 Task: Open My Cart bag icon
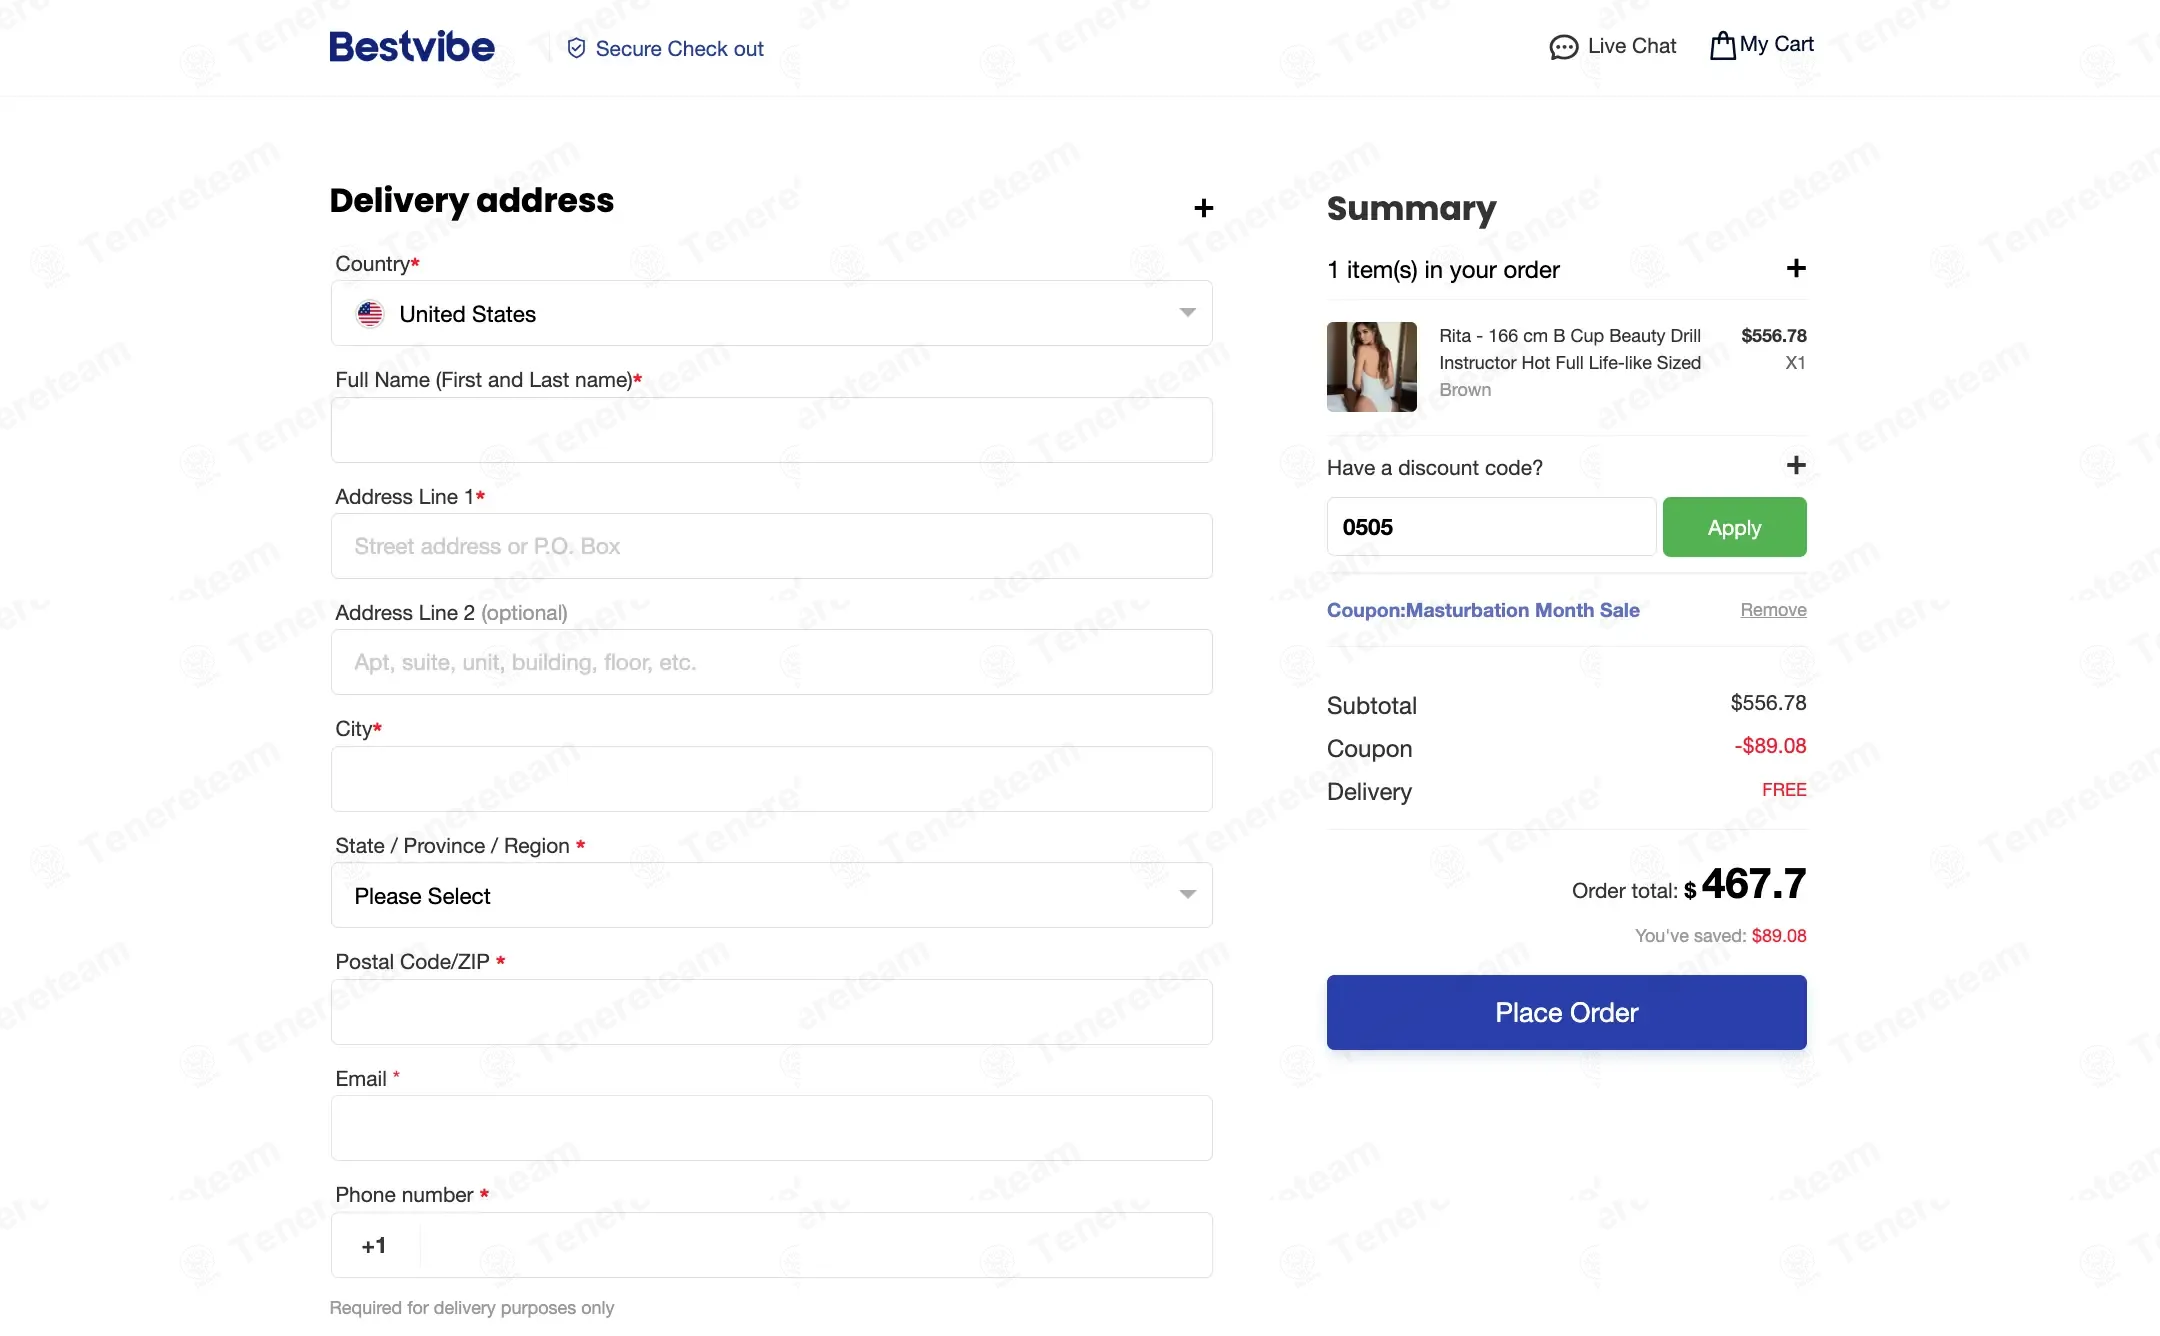(1723, 45)
